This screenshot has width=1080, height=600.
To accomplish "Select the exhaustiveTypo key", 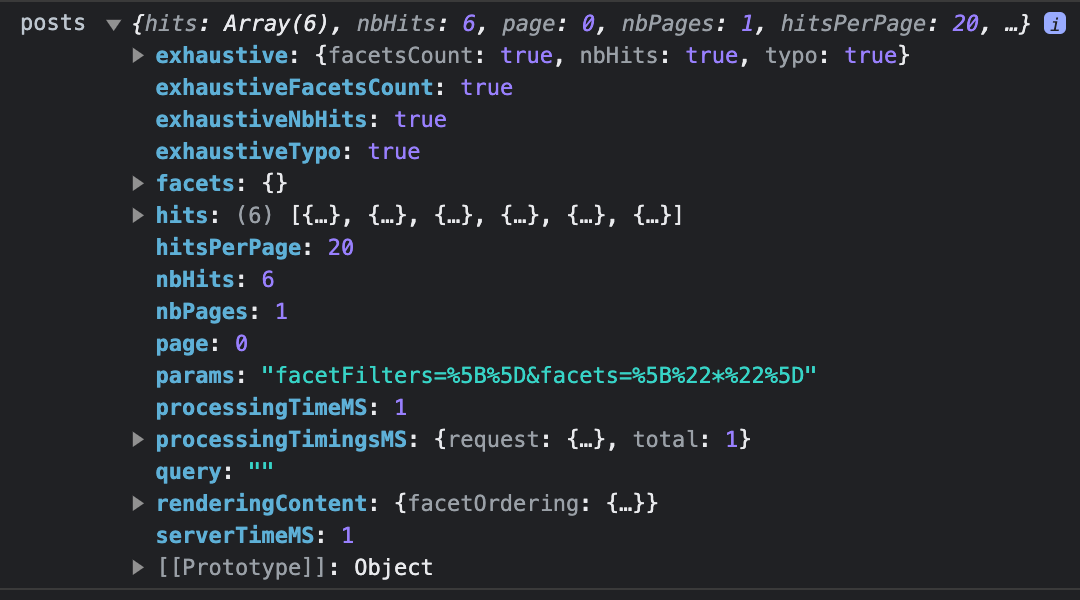I will tap(248, 152).
